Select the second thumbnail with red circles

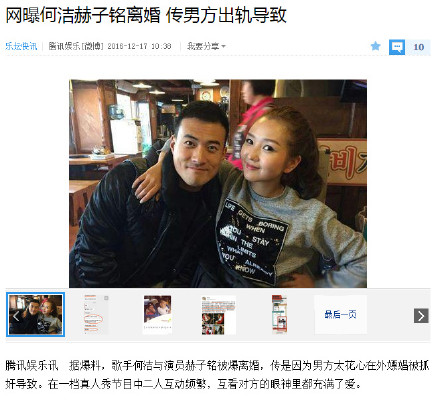(96, 314)
